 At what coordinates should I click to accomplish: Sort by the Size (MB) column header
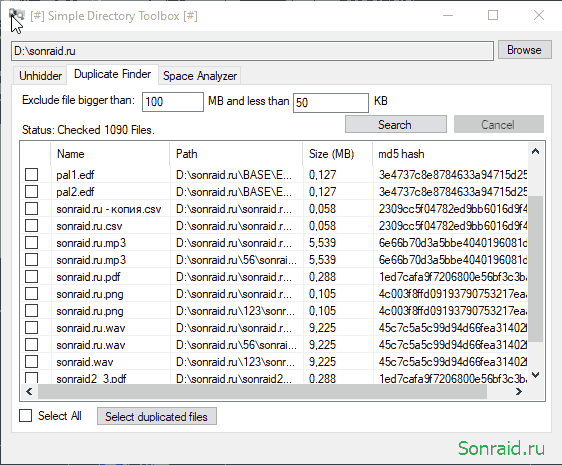tap(338, 154)
